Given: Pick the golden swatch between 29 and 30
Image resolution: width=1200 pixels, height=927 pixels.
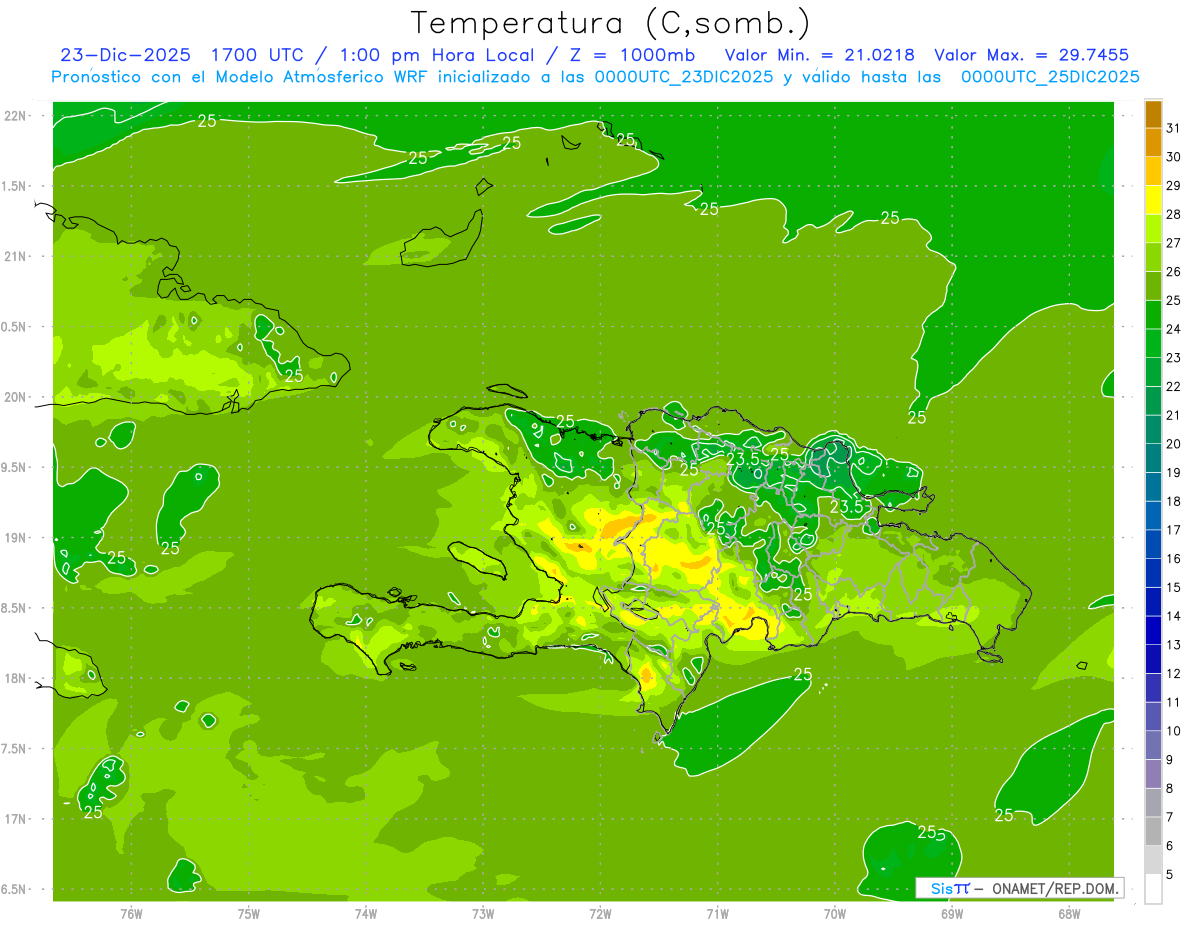Looking at the screenshot, I should [x=1154, y=171].
